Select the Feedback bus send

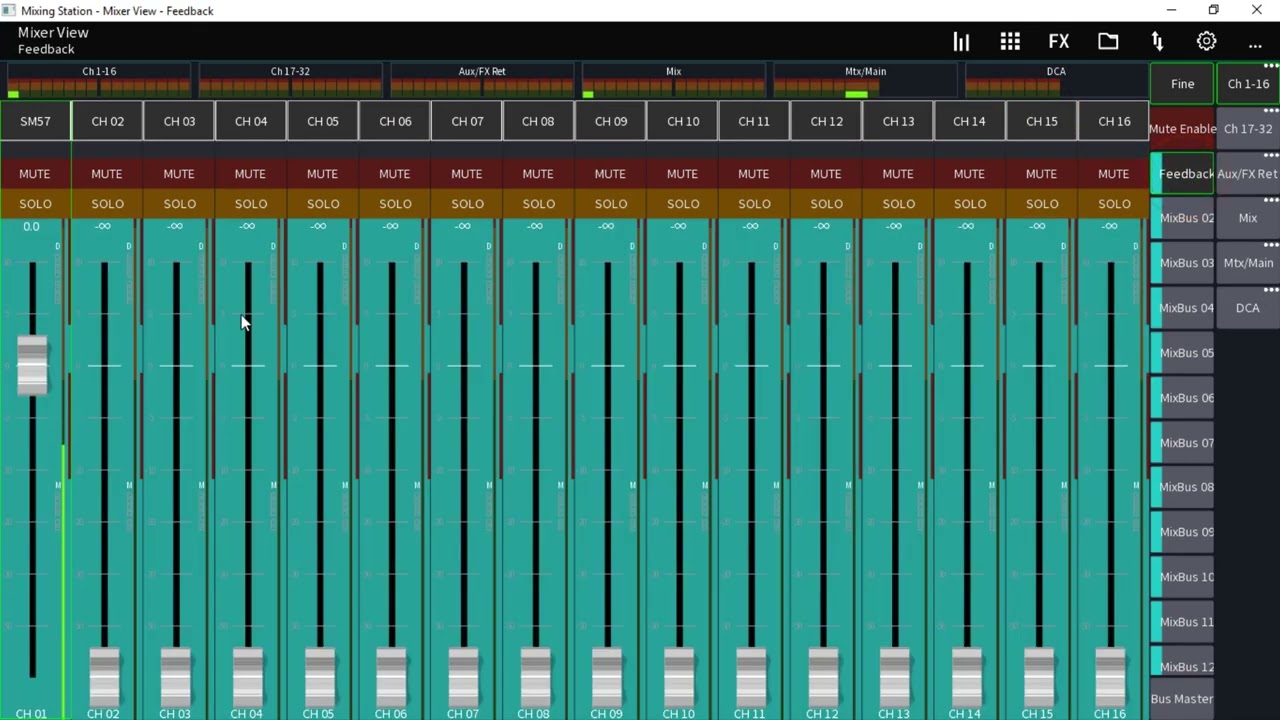coord(1182,174)
